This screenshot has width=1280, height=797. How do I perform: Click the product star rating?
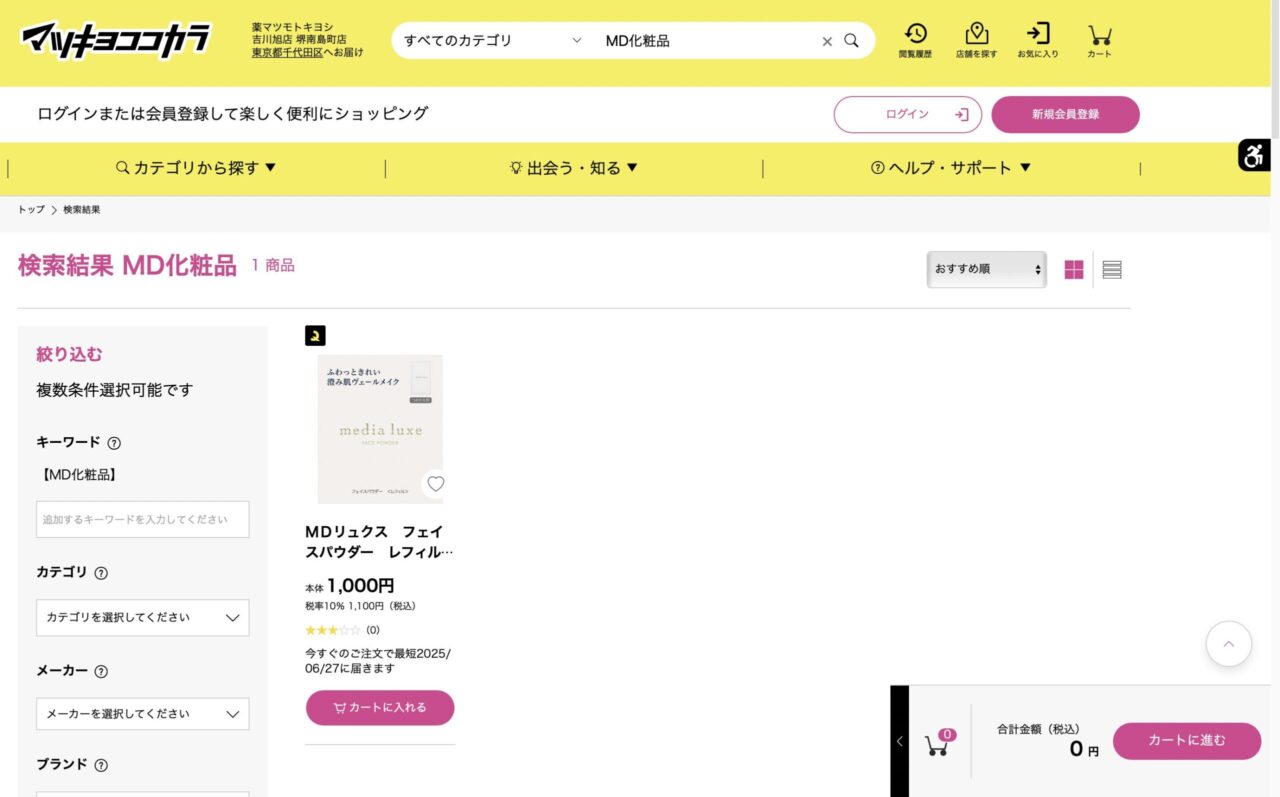click(x=333, y=630)
